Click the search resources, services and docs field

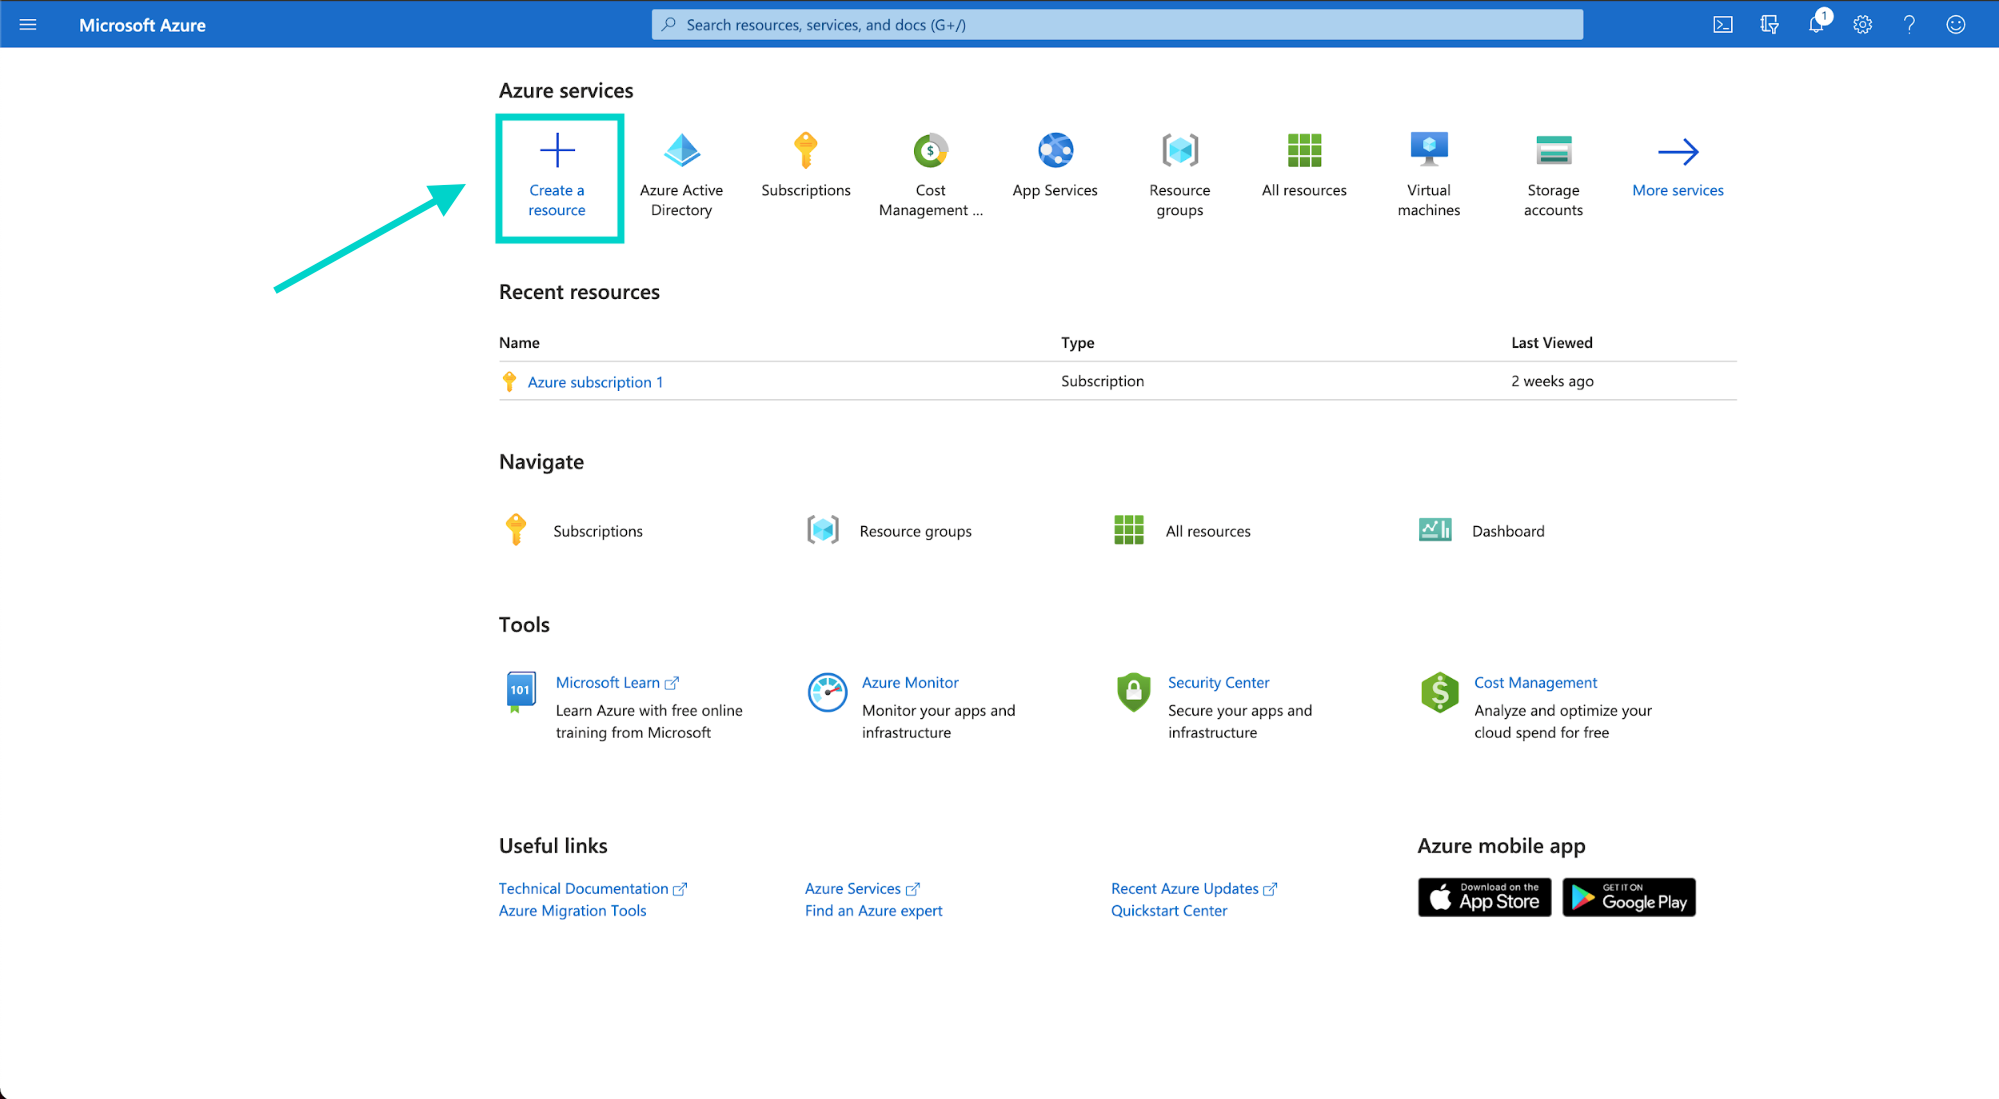click(1117, 24)
